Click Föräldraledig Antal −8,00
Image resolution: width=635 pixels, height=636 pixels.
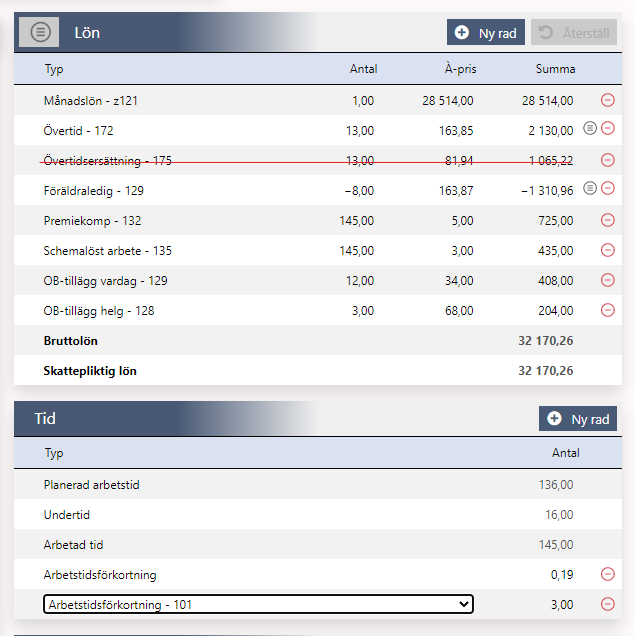click(x=359, y=191)
